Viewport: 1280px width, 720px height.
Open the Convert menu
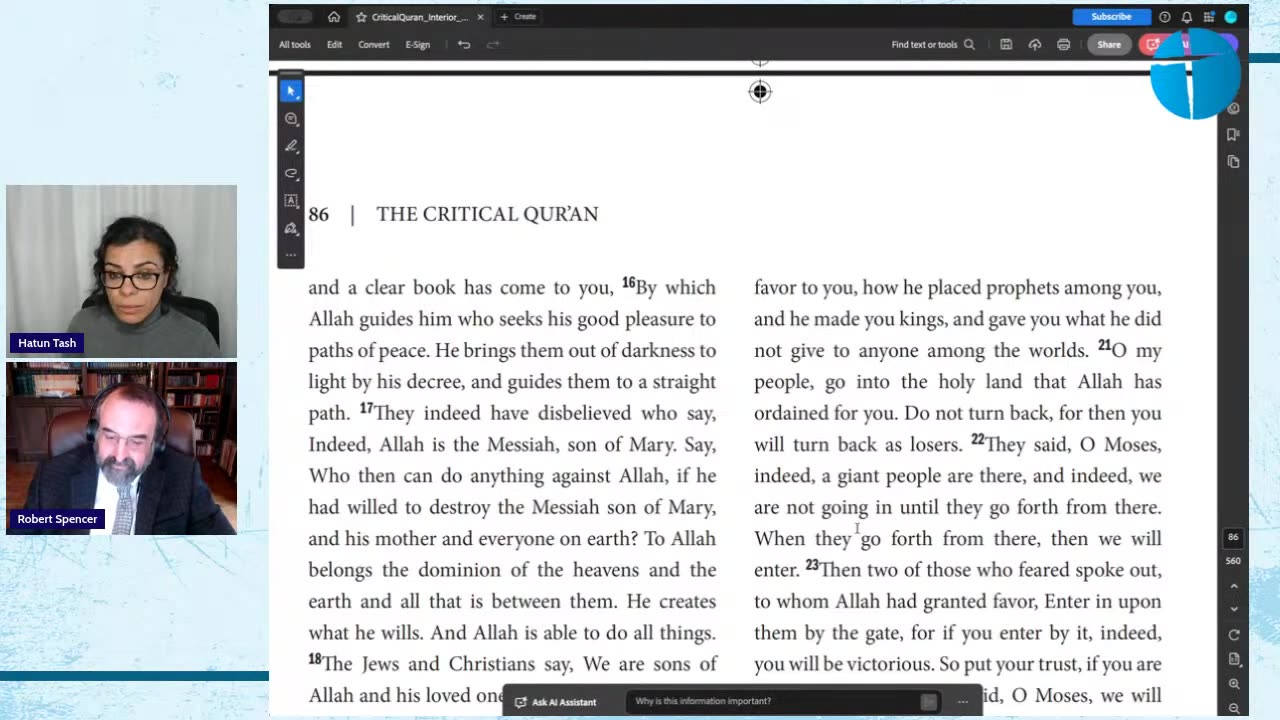click(374, 45)
